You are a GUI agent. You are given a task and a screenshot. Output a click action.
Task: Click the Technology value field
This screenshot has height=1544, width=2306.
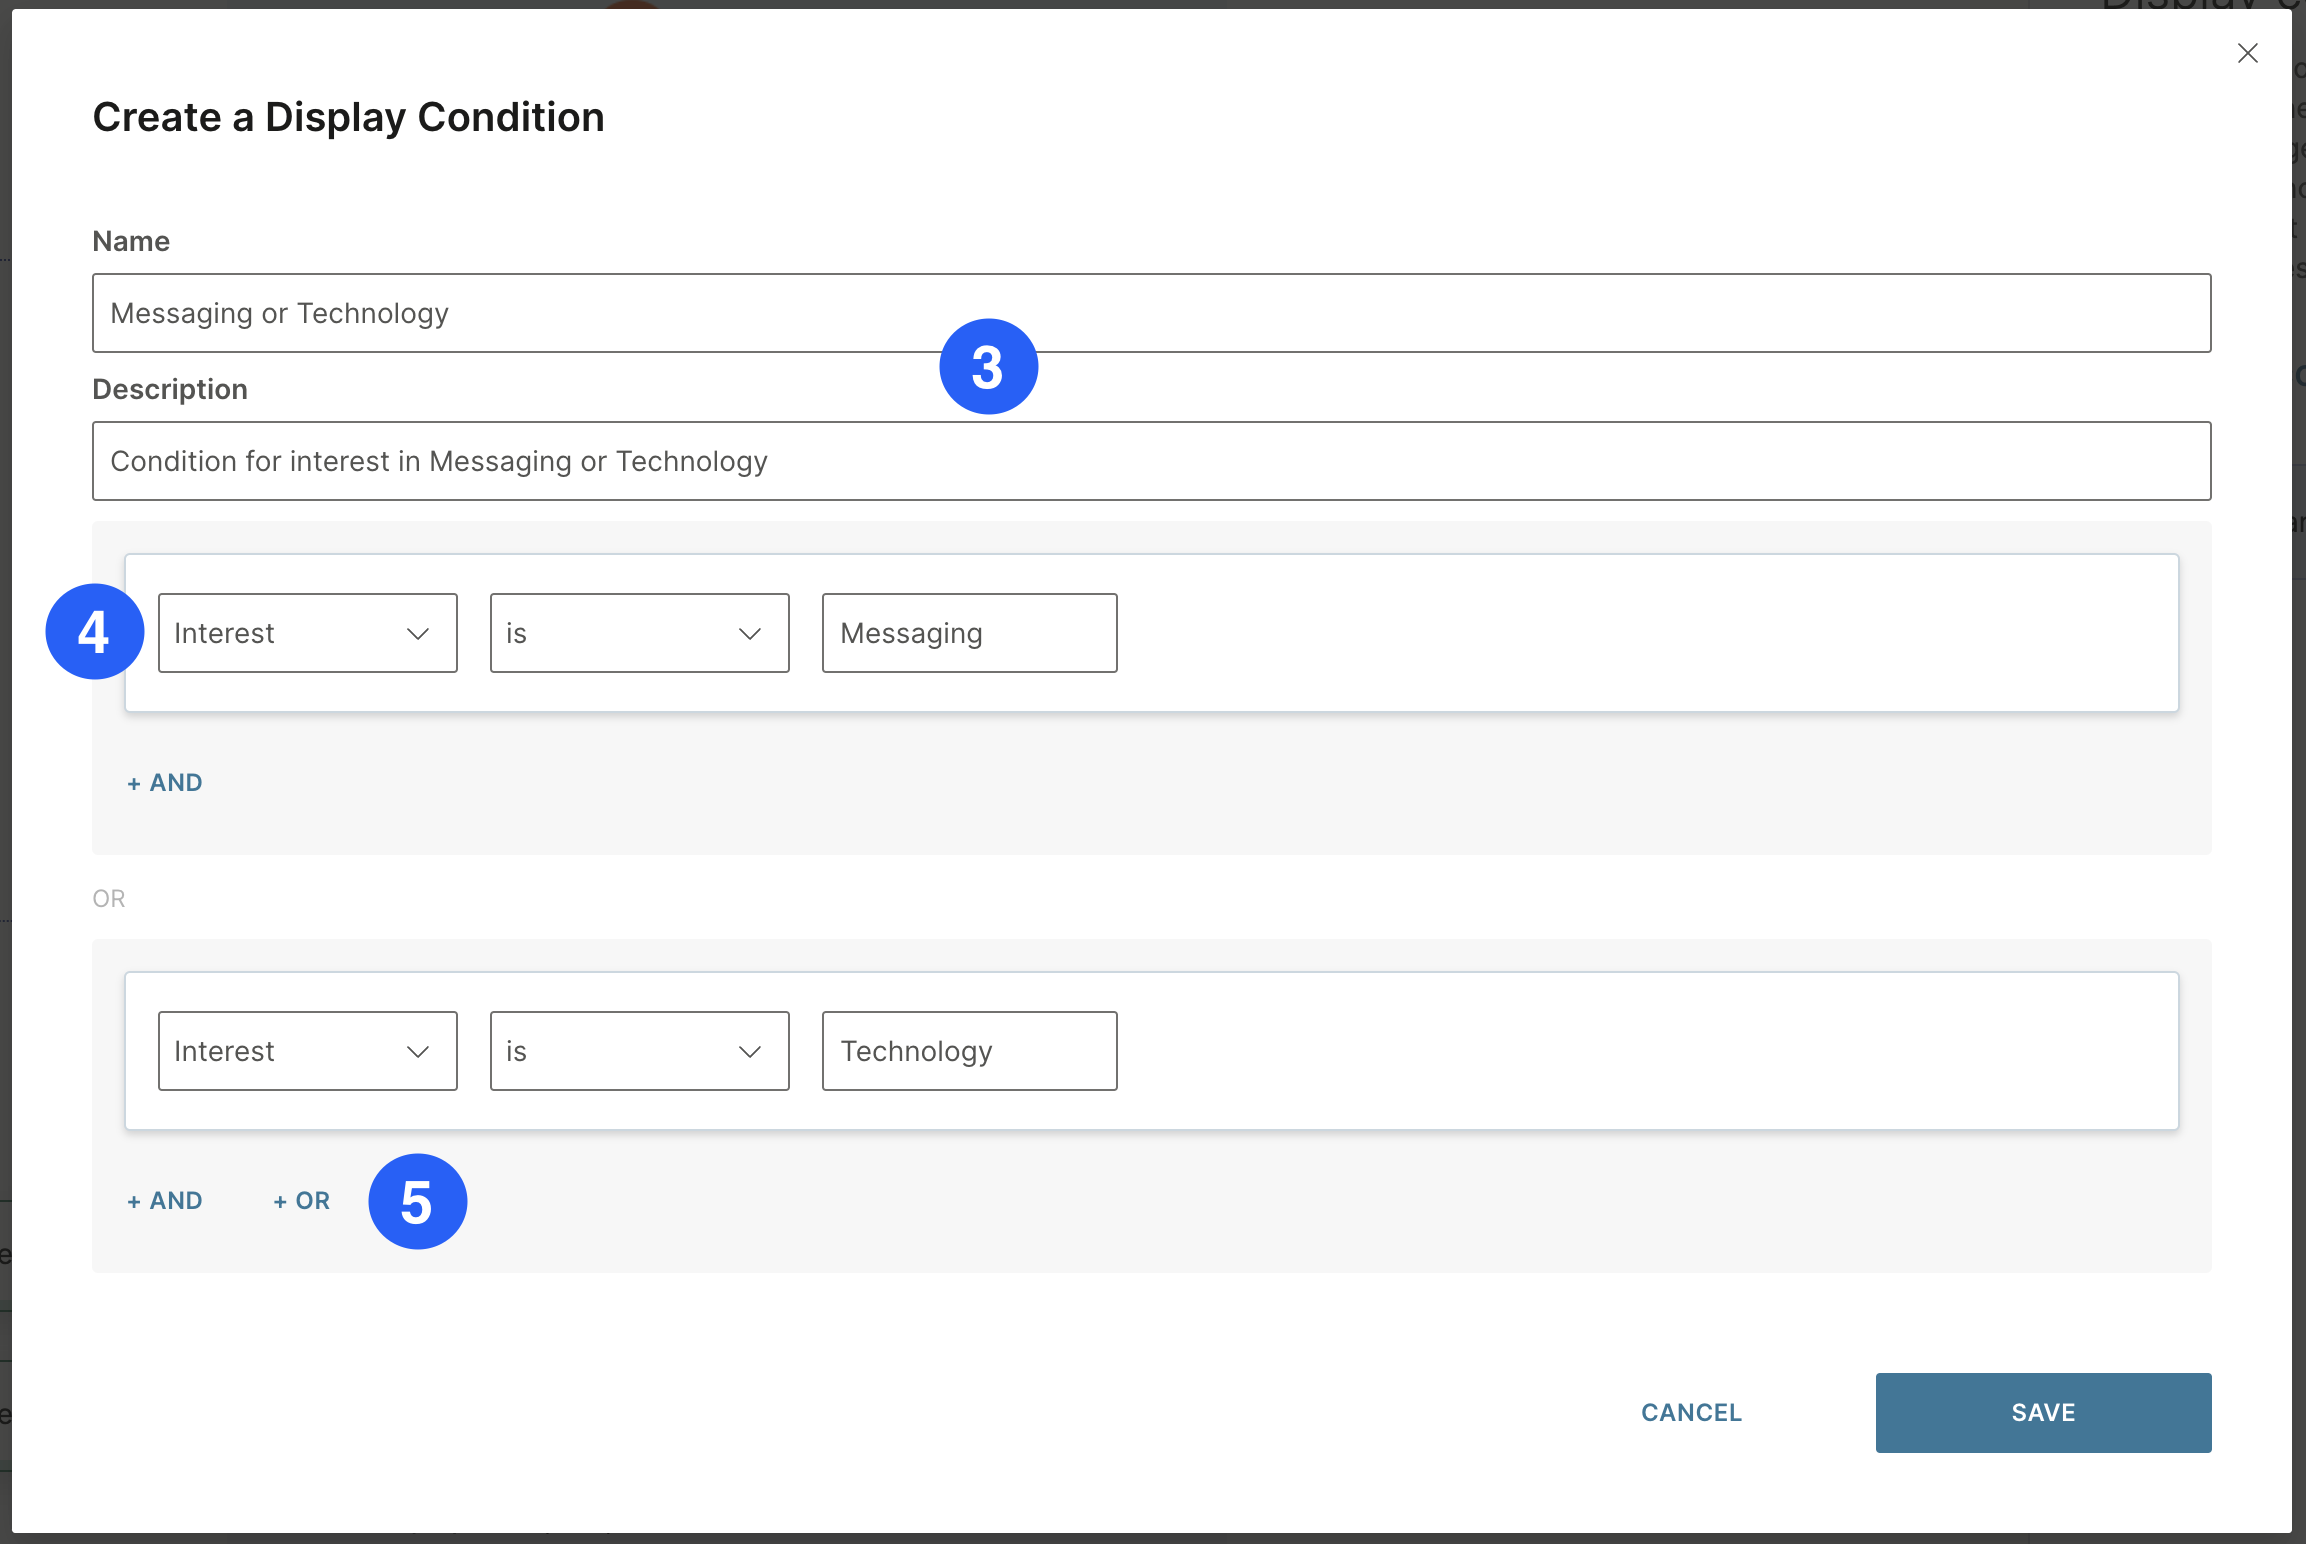click(x=968, y=1051)
